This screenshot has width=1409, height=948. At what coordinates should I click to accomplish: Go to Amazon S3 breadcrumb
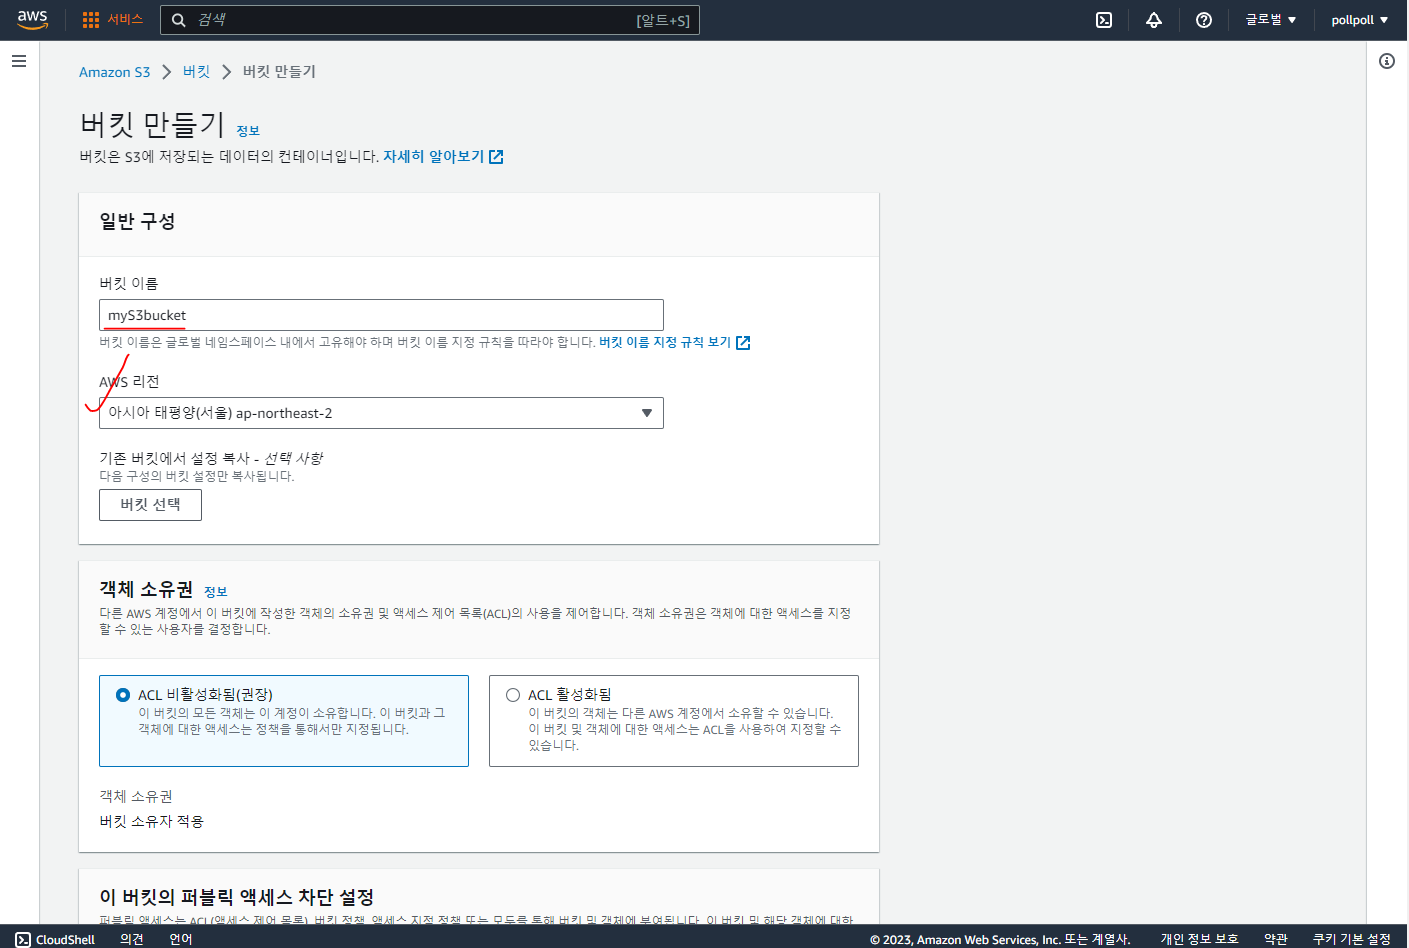tap(114, 72)
